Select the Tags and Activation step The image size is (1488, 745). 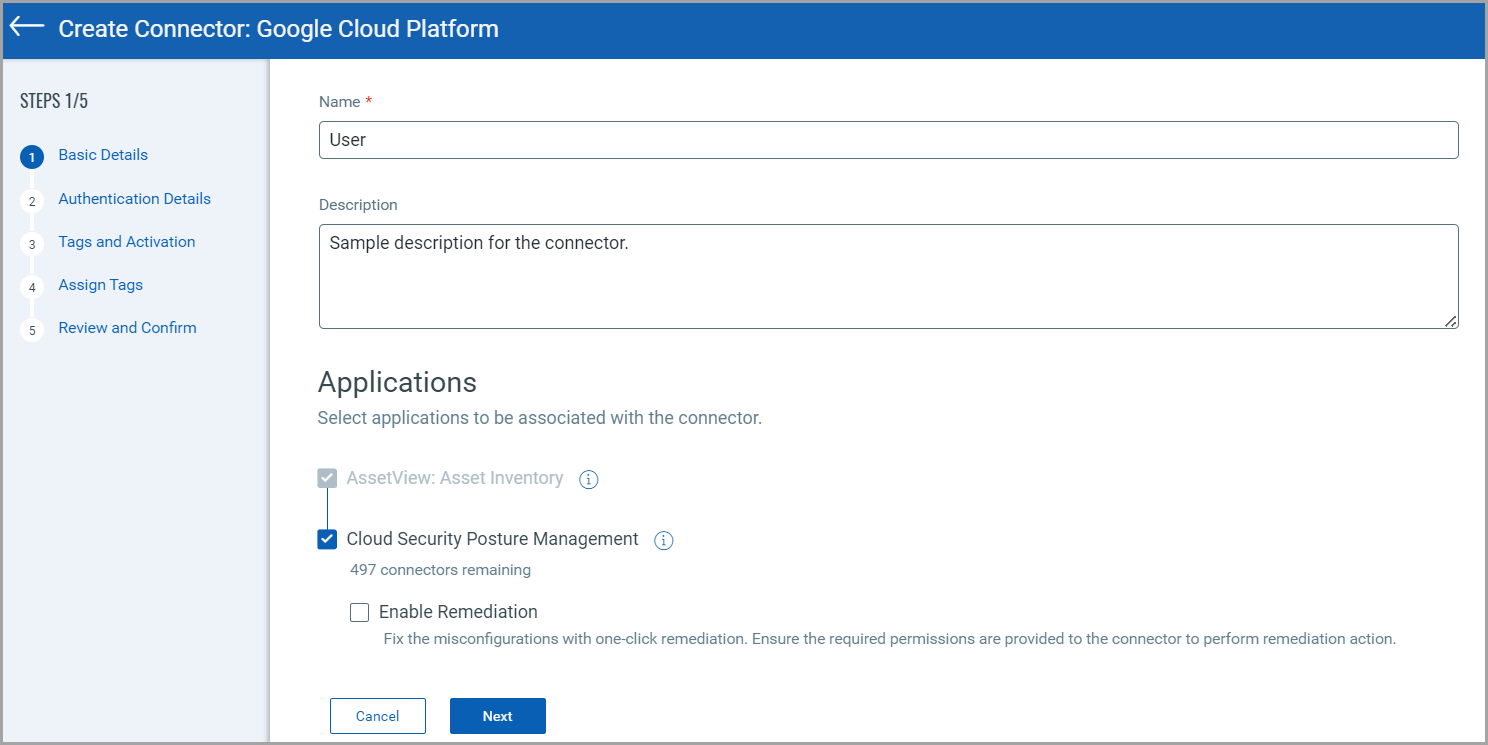click(127, 242)
